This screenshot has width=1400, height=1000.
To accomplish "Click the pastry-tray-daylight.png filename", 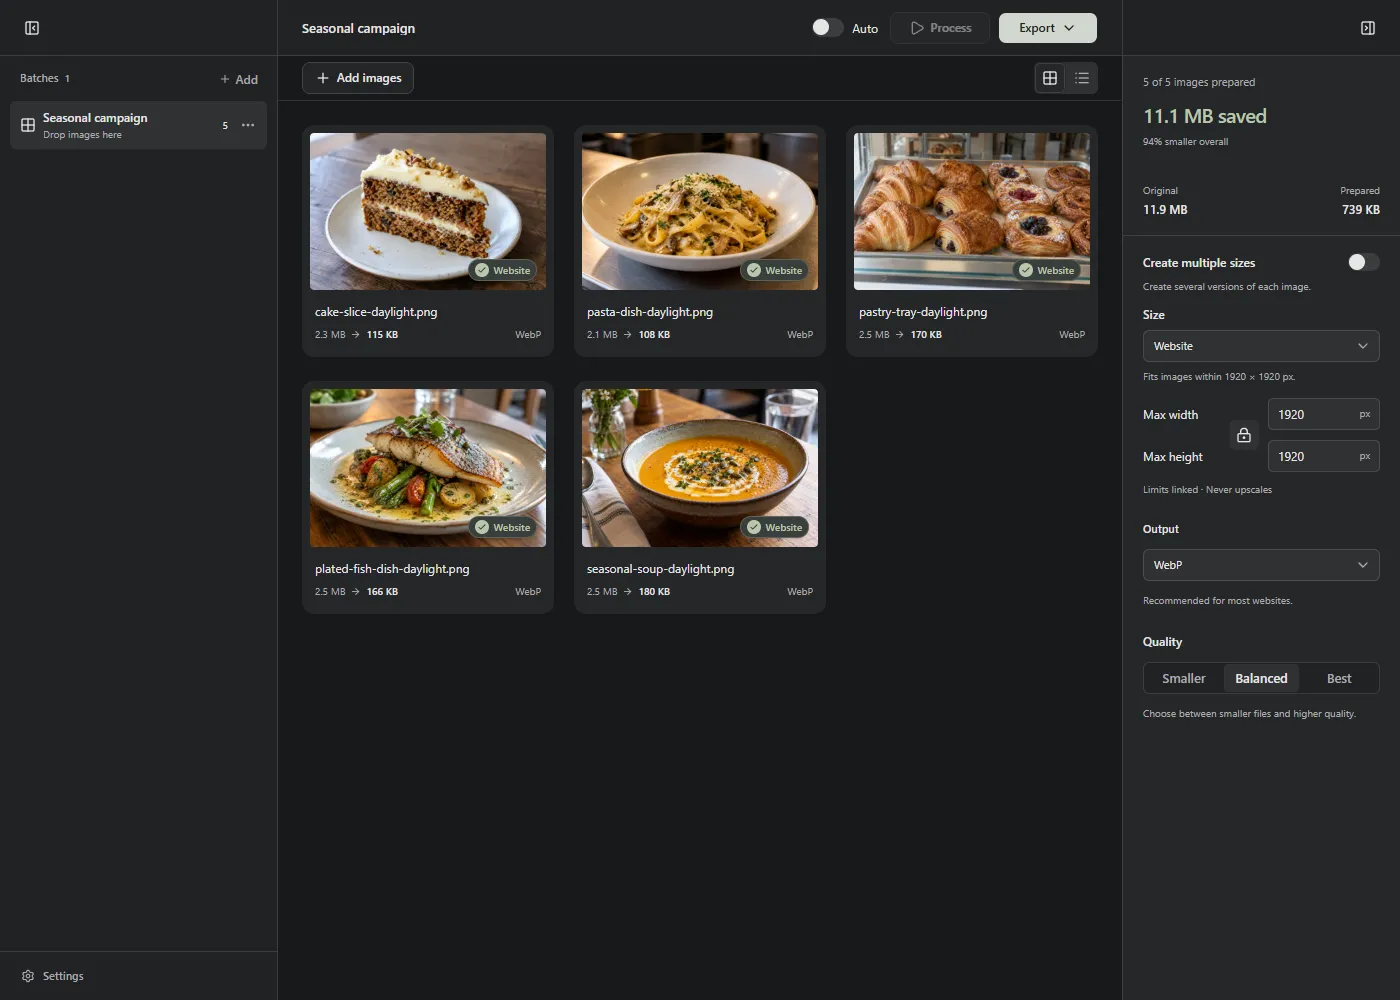I will click(923, 312).
